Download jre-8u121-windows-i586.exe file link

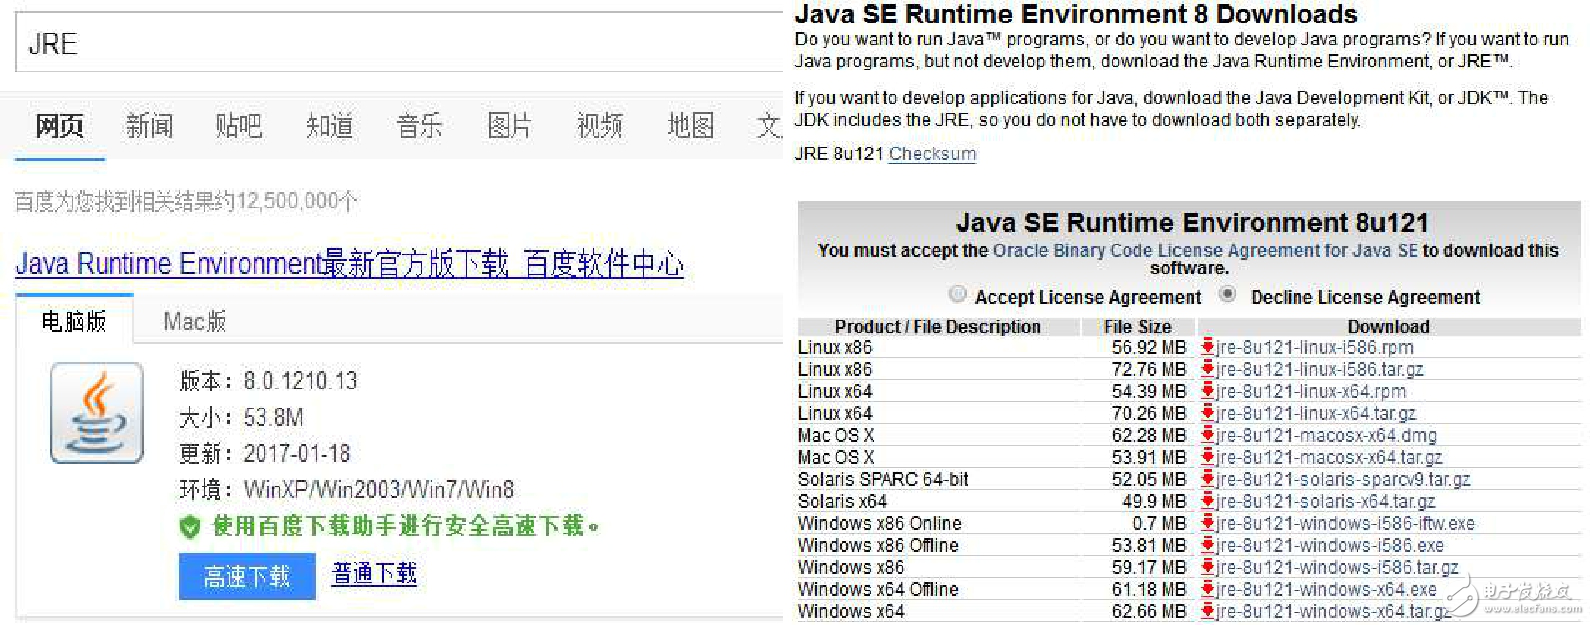tap(1331, 545)
